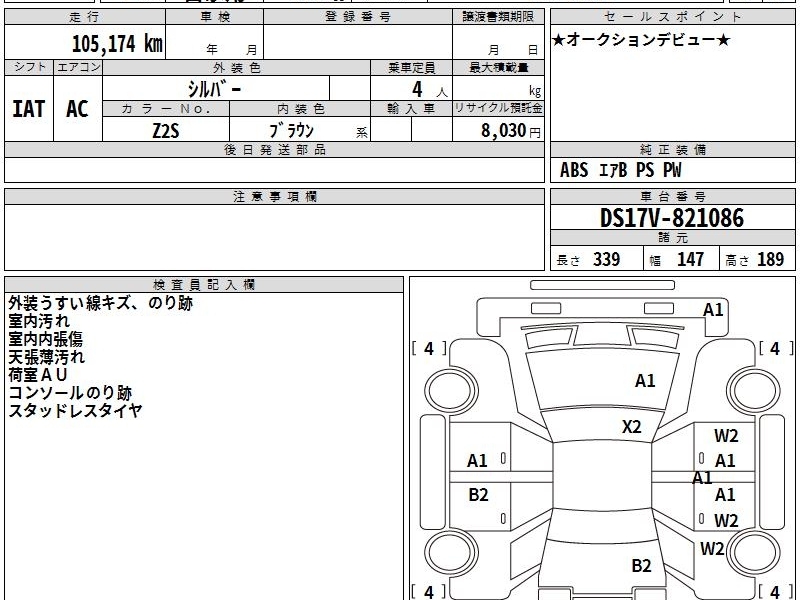
Task: Click the 輸入車 header cell
Action: [x=412, y=109]
